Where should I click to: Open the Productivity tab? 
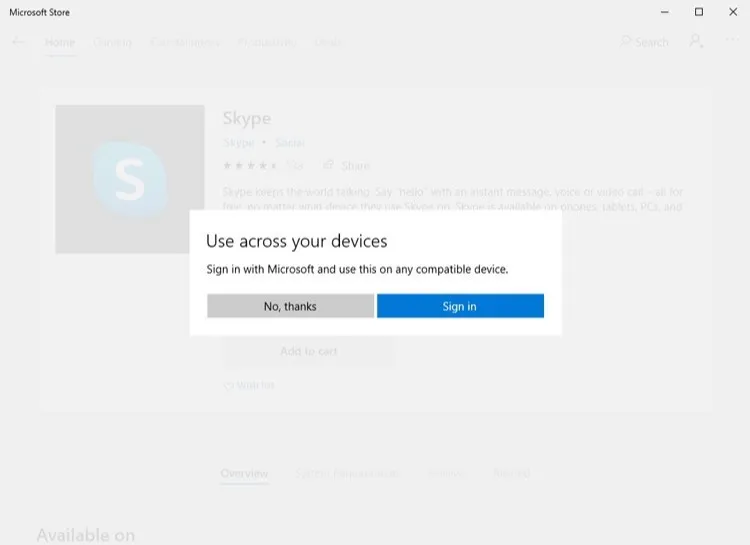[x=267, y=43]
